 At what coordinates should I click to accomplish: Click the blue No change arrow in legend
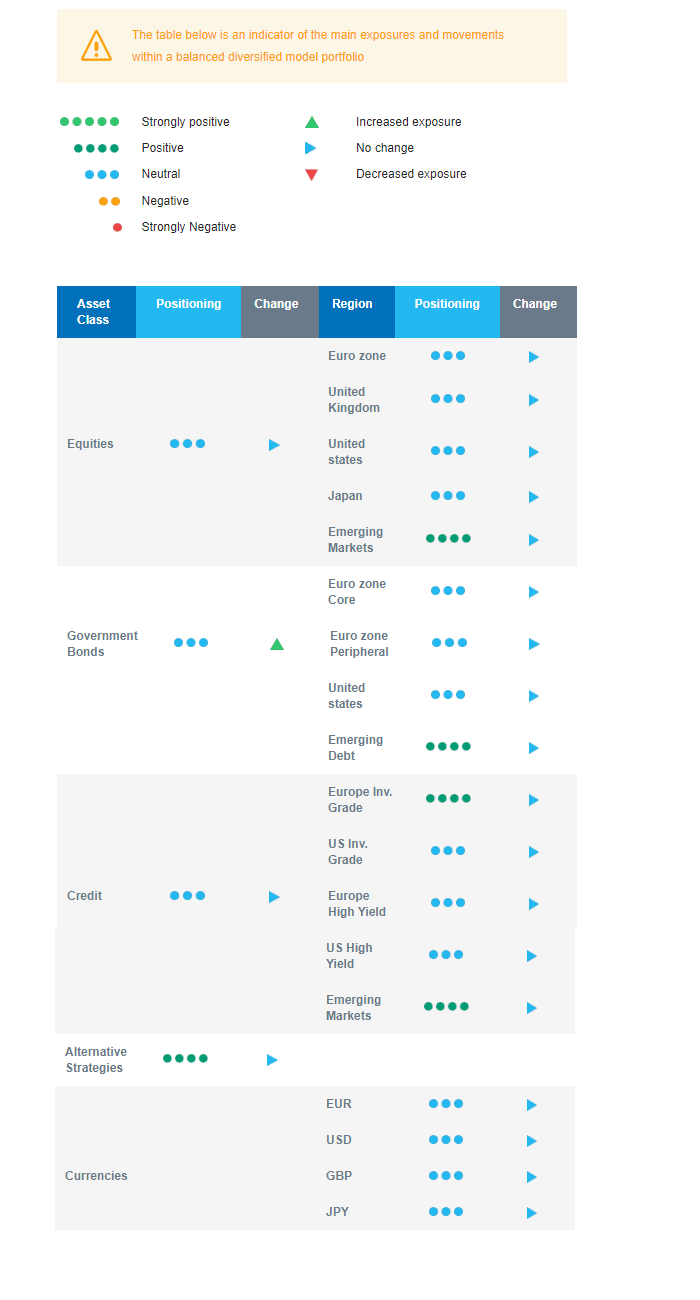coord(310,148)
